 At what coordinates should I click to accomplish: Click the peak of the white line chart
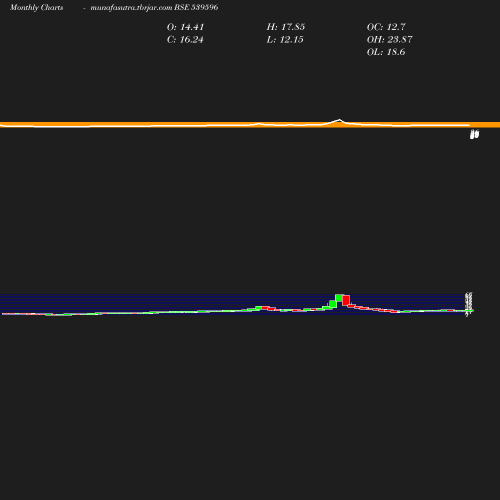coord(339,120)
